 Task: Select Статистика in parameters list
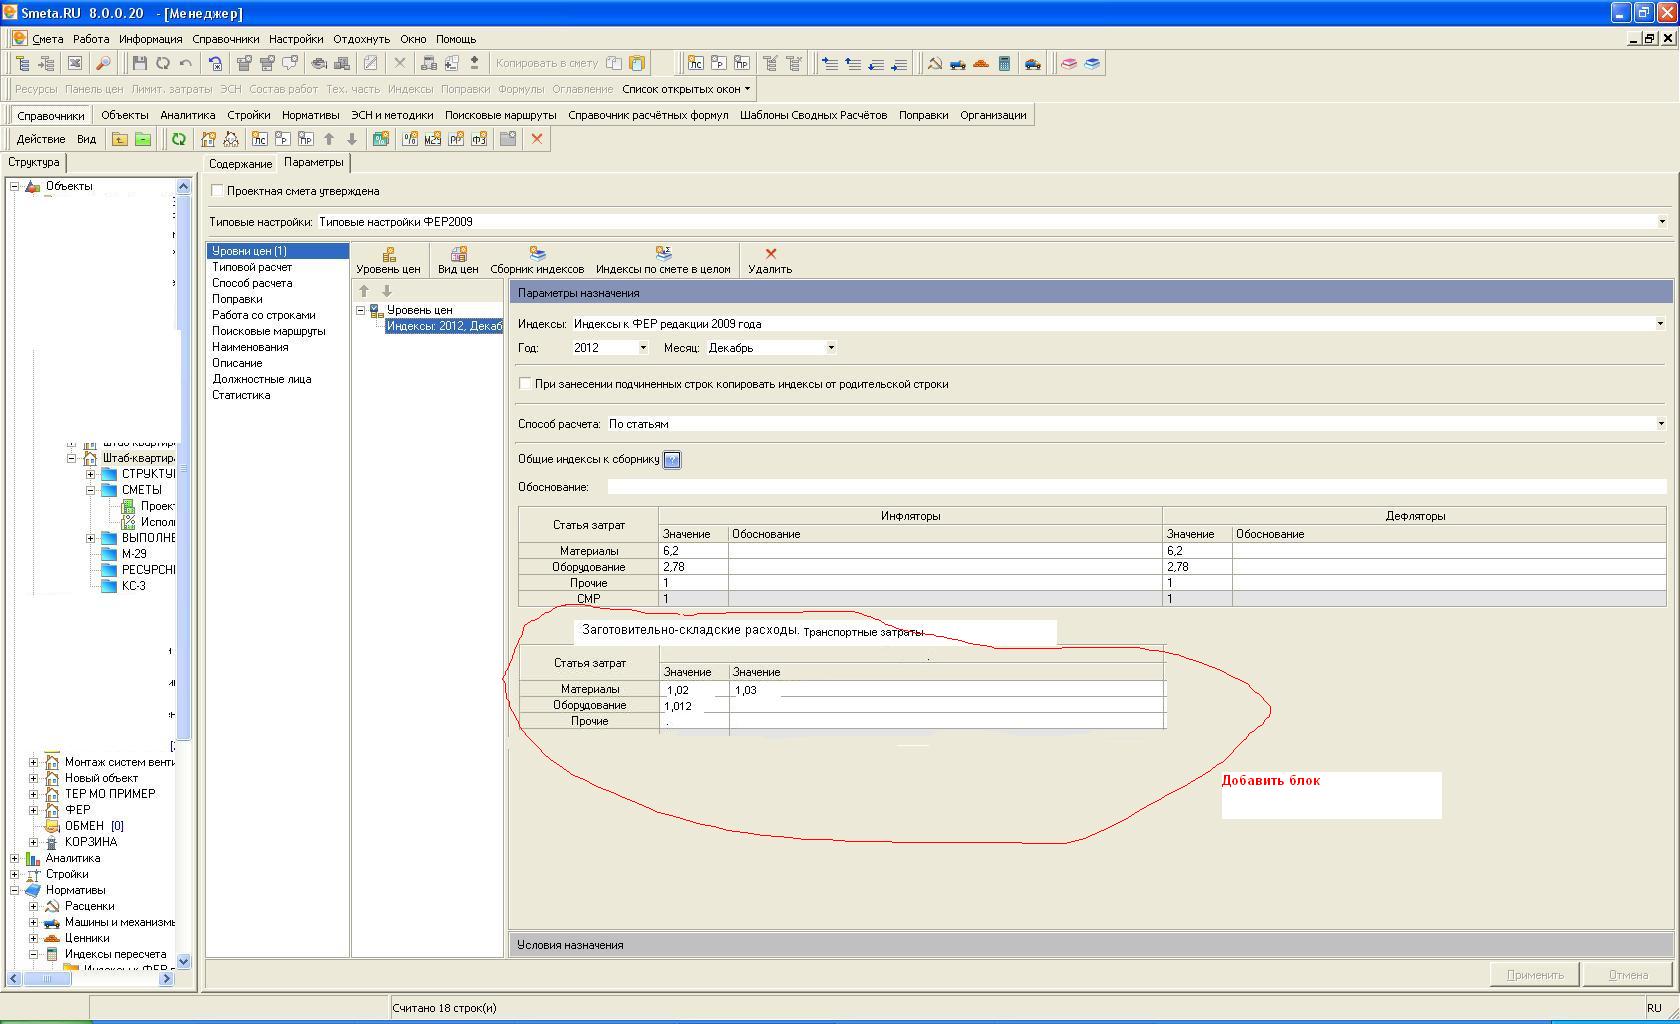click(241, 395)
